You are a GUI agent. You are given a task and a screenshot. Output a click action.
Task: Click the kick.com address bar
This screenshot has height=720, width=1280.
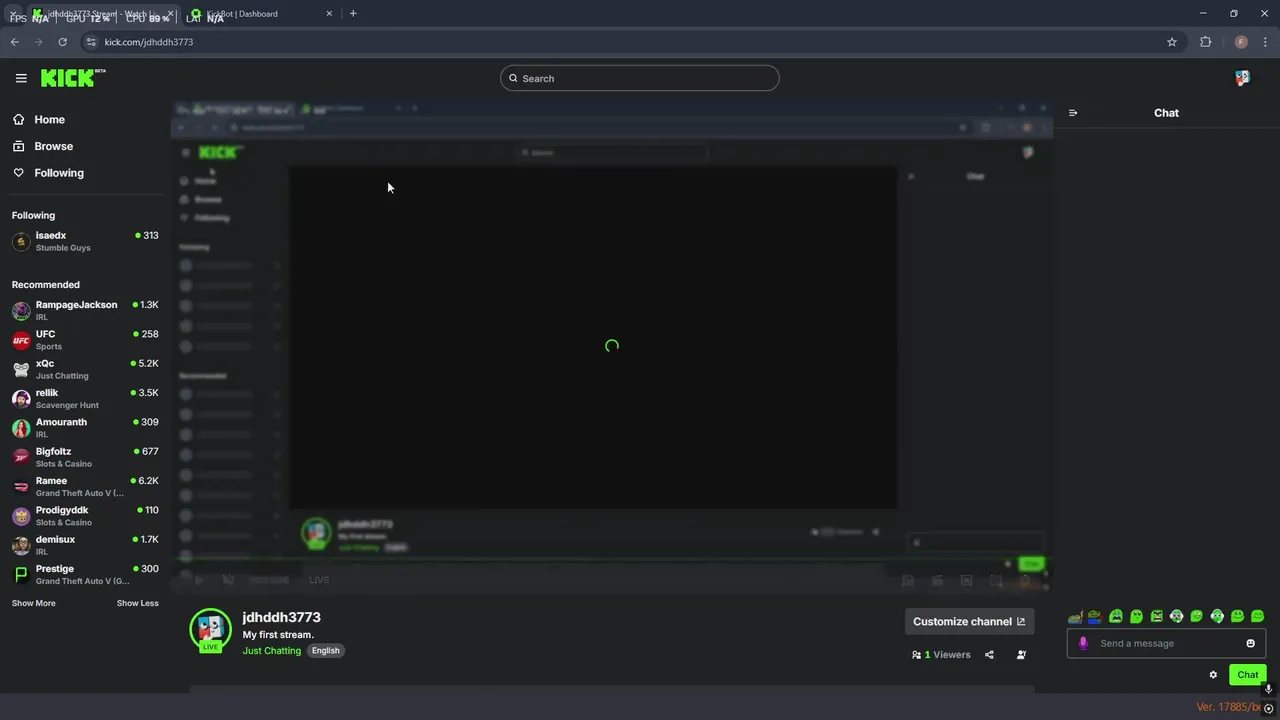click(x=630, y=42)
